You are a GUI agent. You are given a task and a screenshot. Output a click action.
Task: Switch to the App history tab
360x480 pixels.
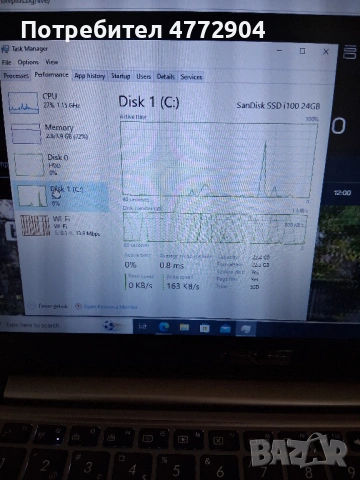(89, 76)
